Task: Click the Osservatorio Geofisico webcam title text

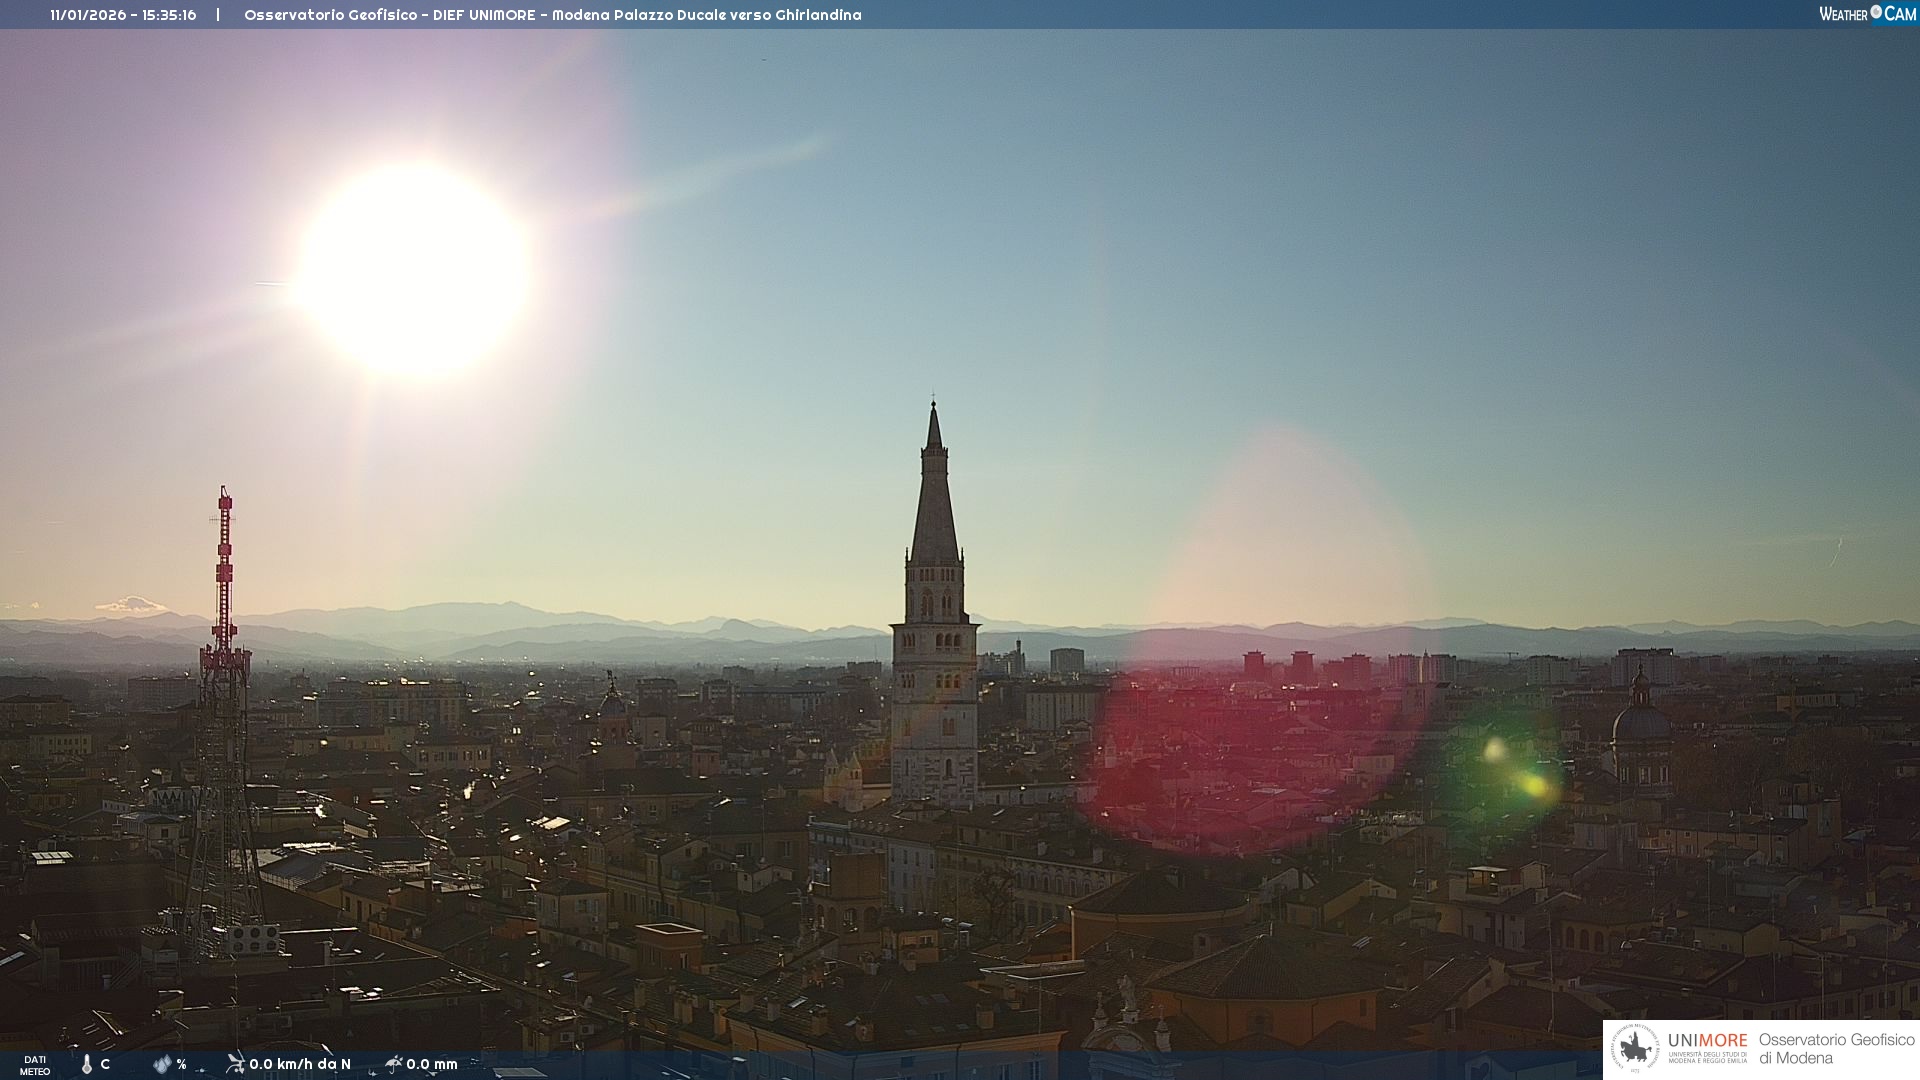Action: click(x=552, y=15)
